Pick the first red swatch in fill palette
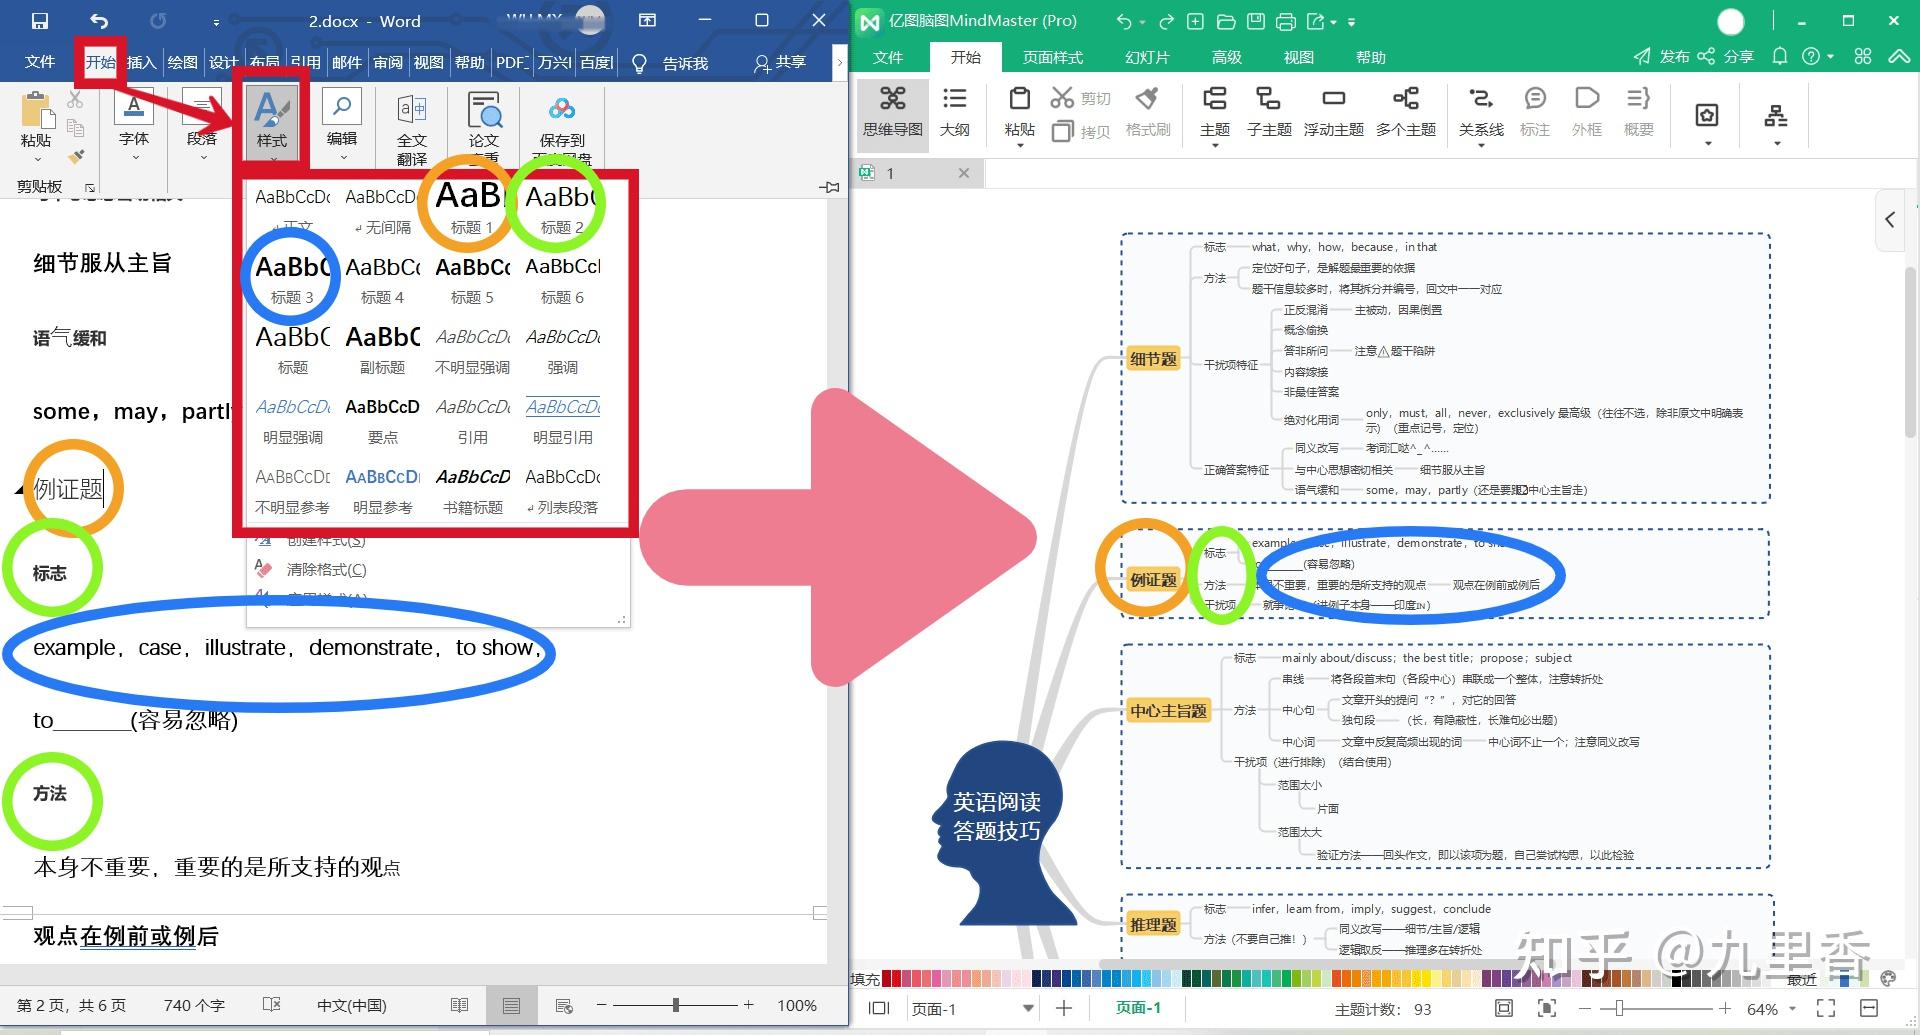Screen dimensions: 1920x1035 (886, 978)
